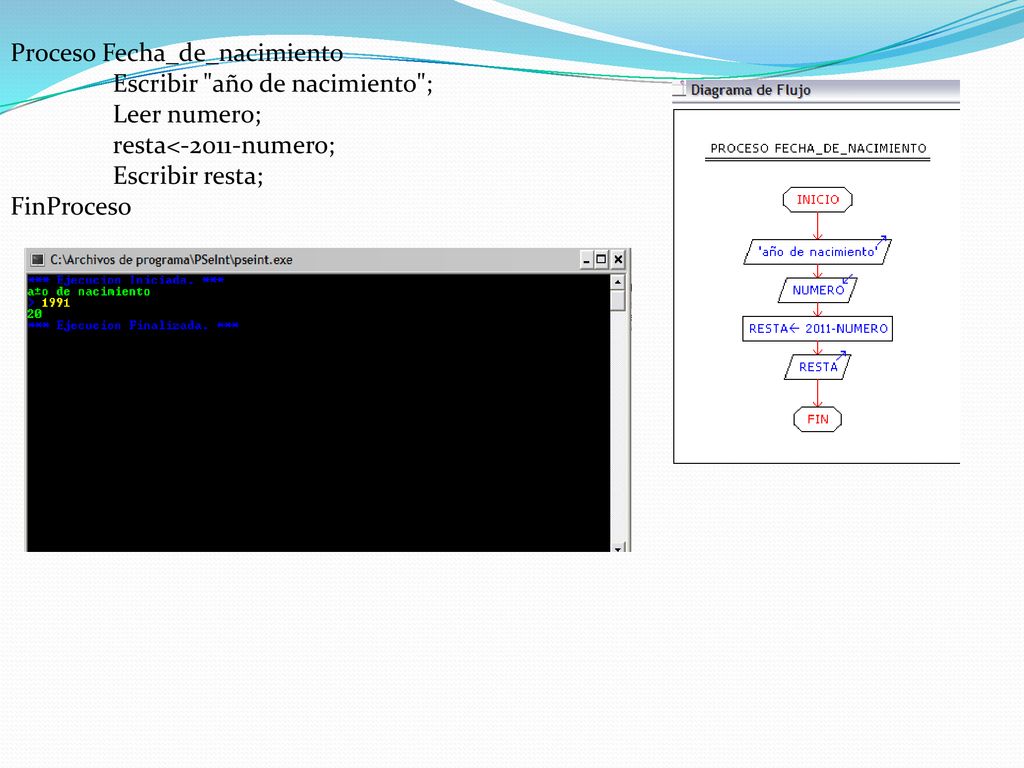This screenshot has width=1024, height=768.
Task: Minimize the pseint.exe console window
Action: 586,260
